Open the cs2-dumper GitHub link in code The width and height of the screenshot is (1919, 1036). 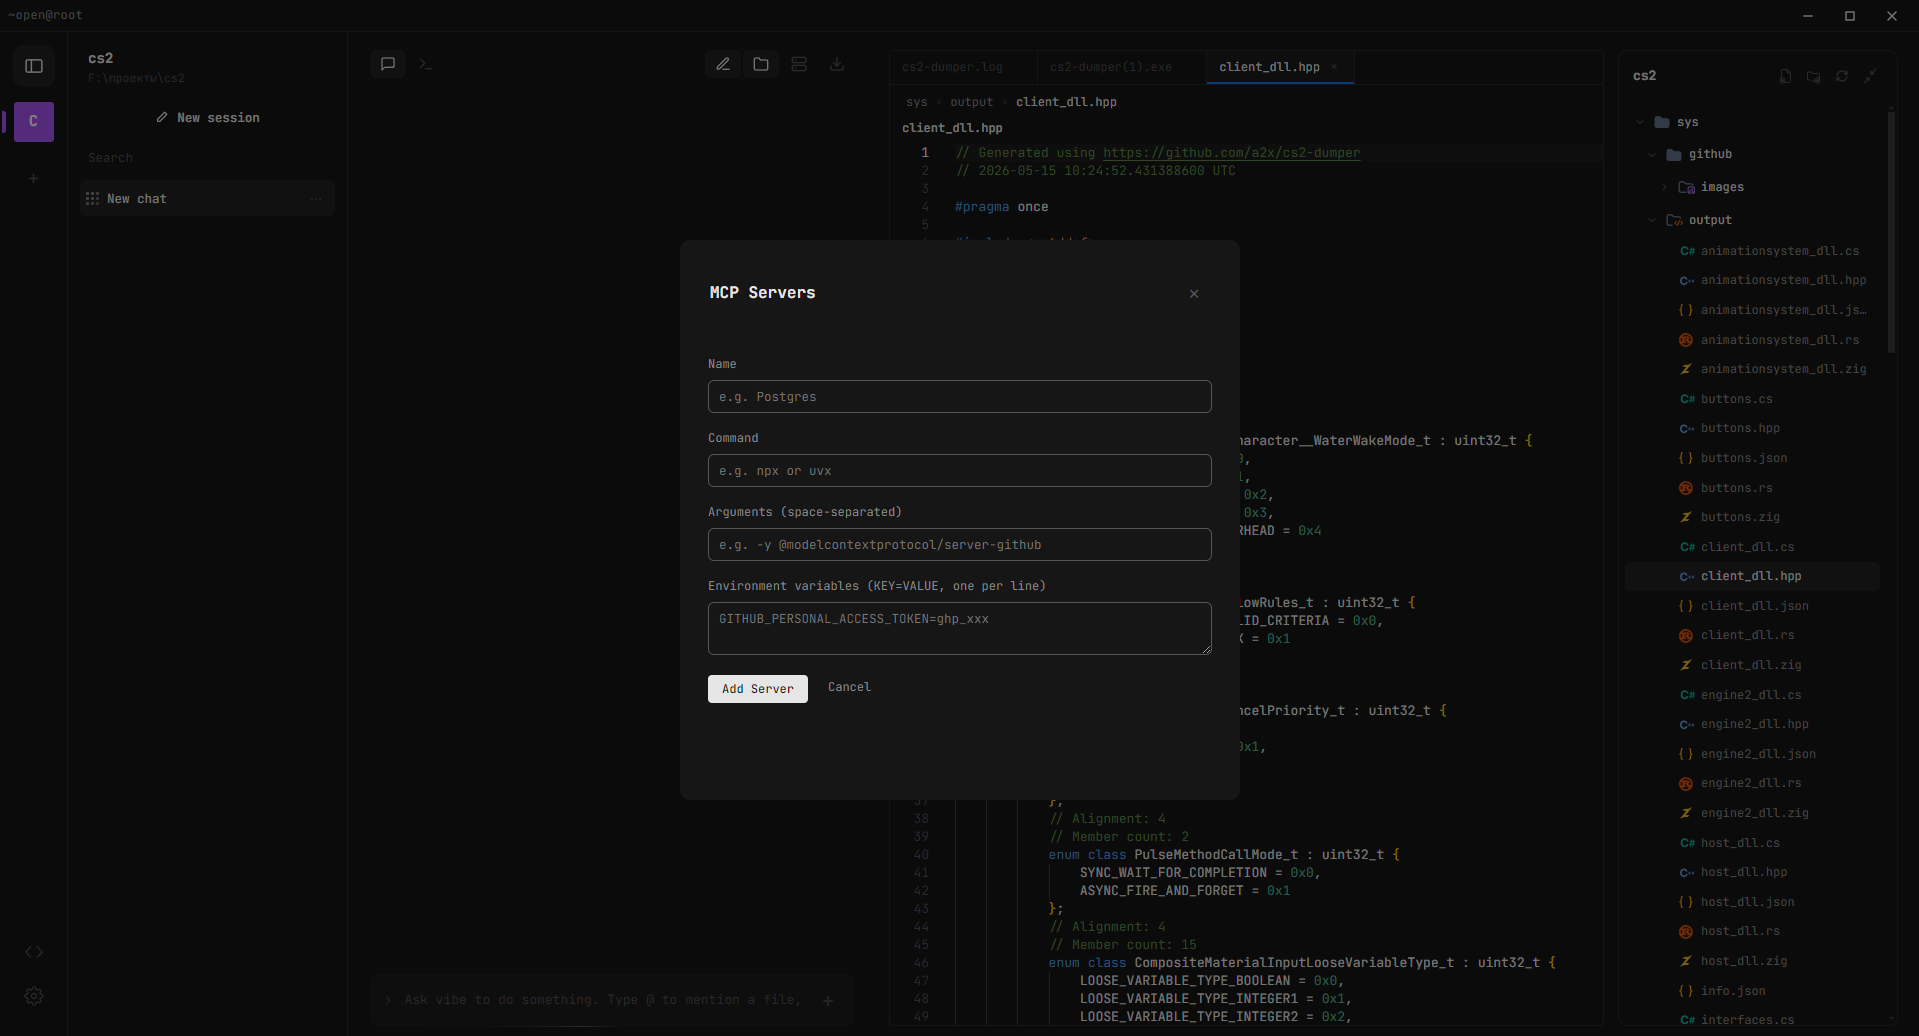(x=1231, y=153)
